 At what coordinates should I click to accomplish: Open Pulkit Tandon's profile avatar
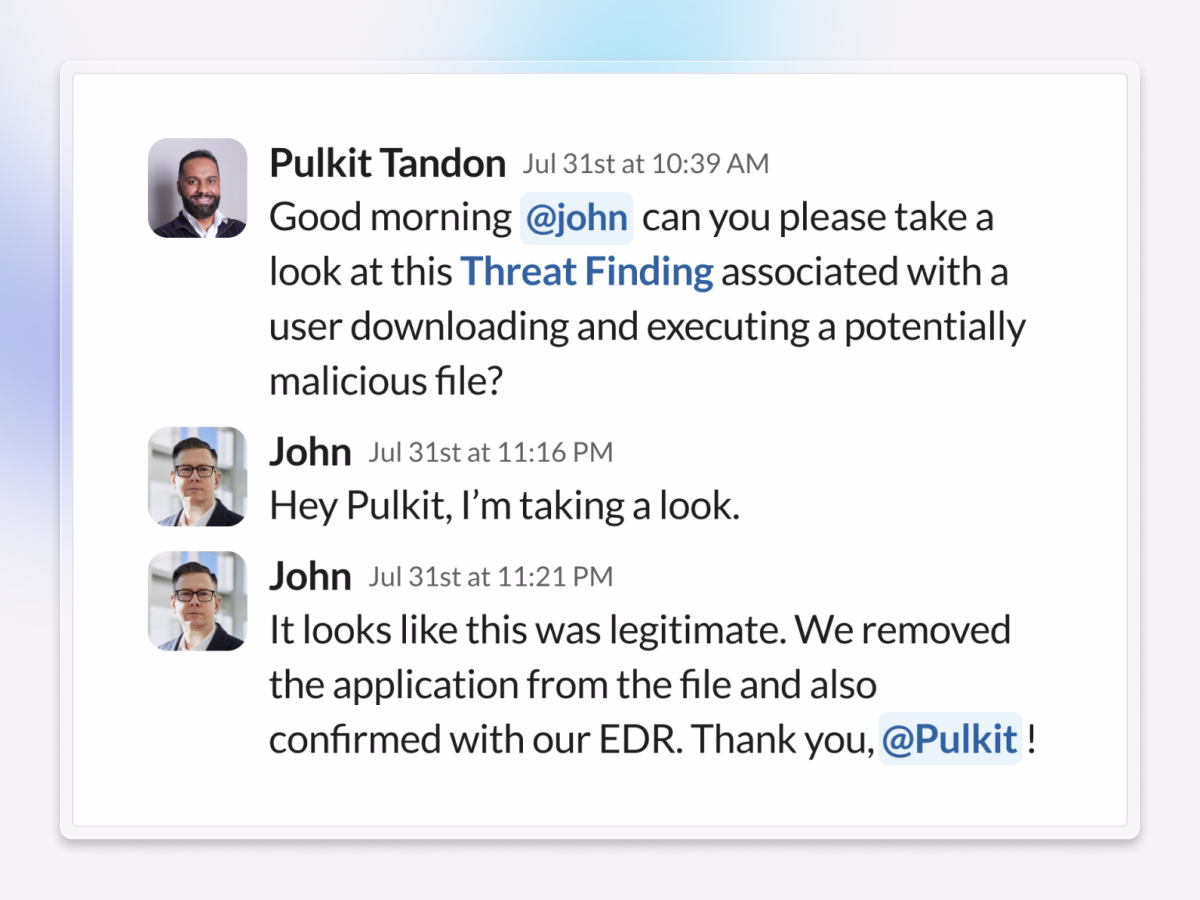coord(198,188)
